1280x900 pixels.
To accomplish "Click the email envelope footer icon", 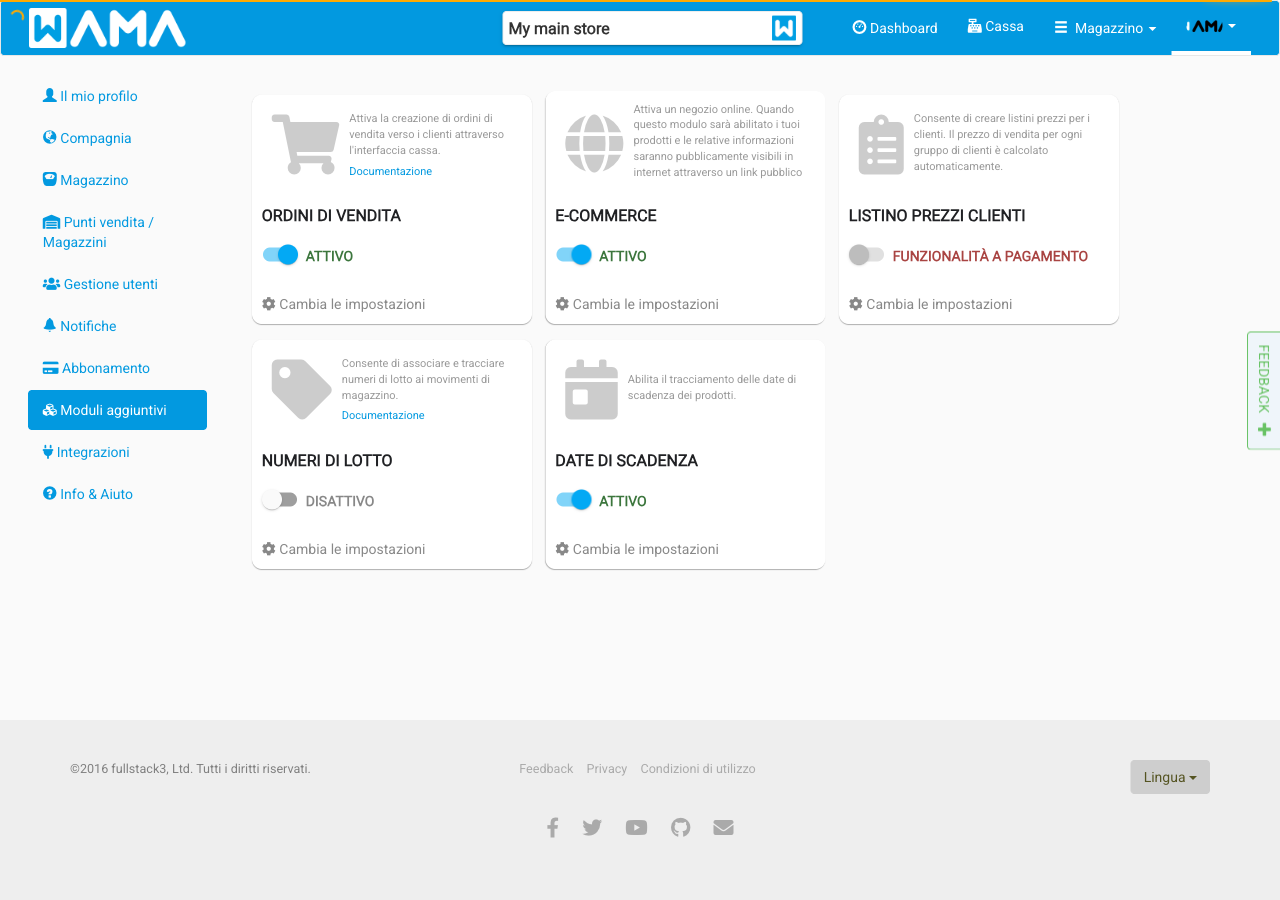I will click(x=723, y=827).
